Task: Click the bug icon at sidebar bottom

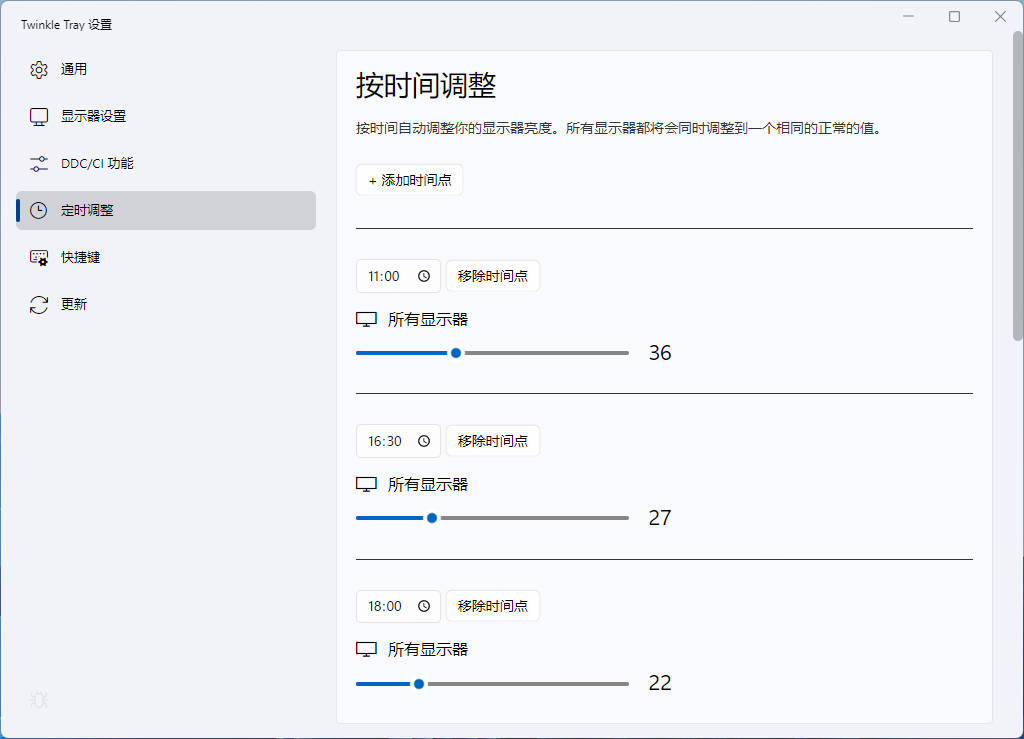Action: coord(39,700)
